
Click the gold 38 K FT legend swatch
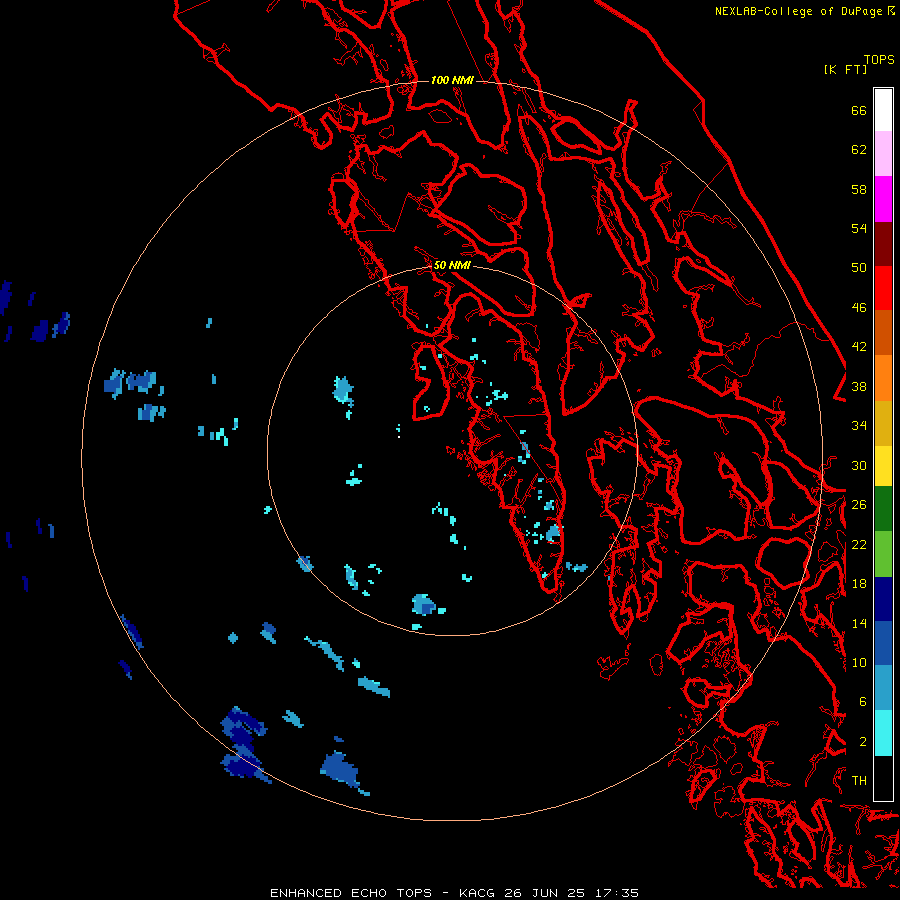[x=883, y=423]
